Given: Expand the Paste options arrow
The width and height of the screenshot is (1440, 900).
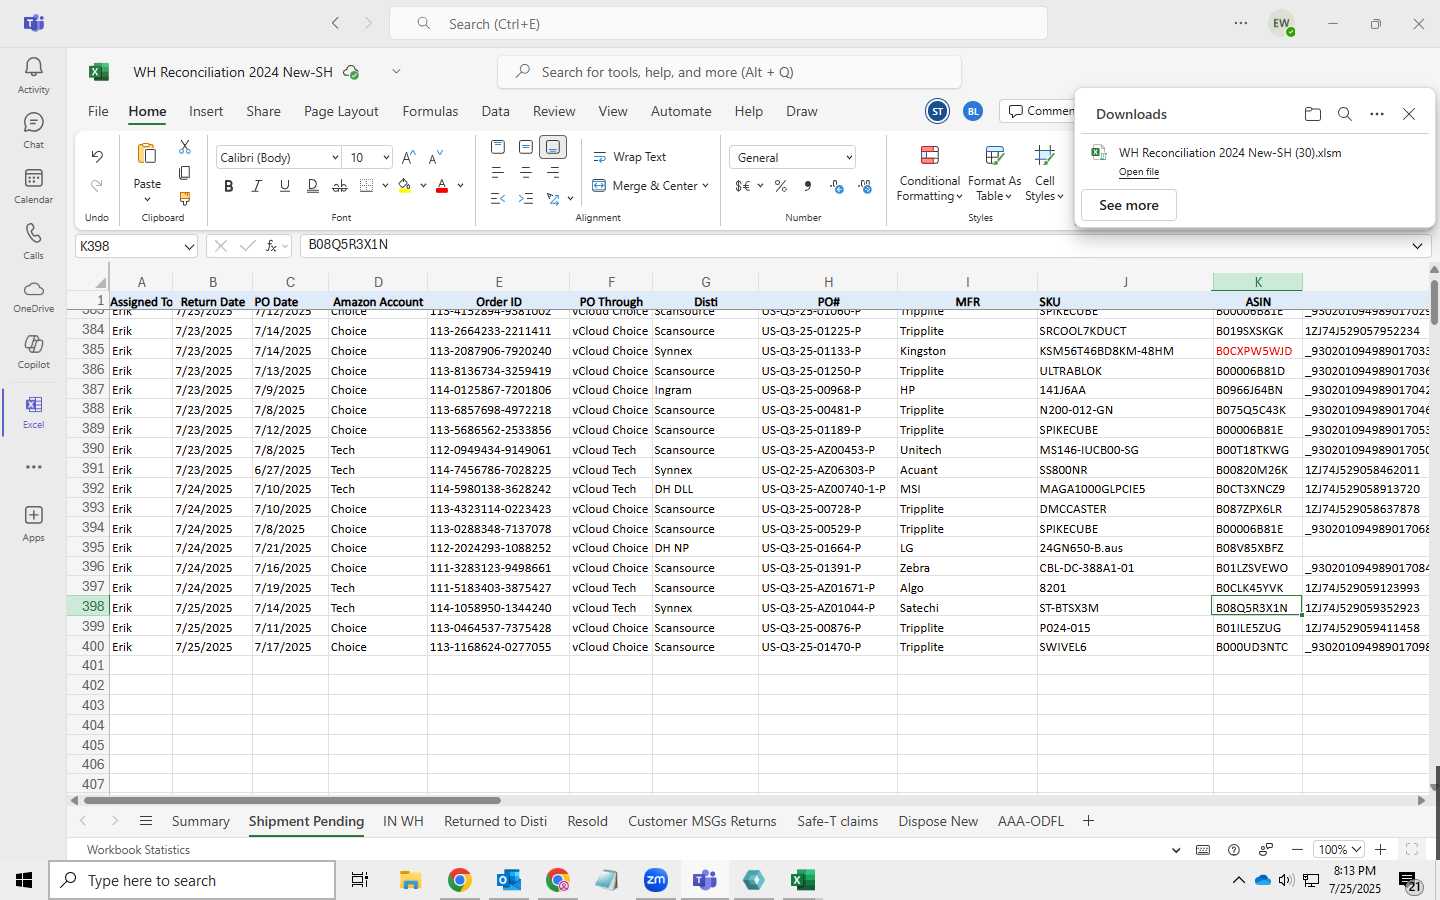Looking at the screenshot, I should click(x=147, y=200).
